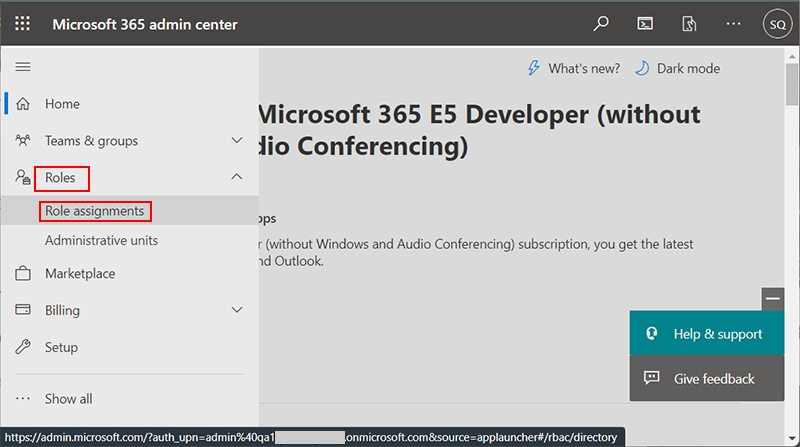Switch to Dark mode

[x=688, y=68]
